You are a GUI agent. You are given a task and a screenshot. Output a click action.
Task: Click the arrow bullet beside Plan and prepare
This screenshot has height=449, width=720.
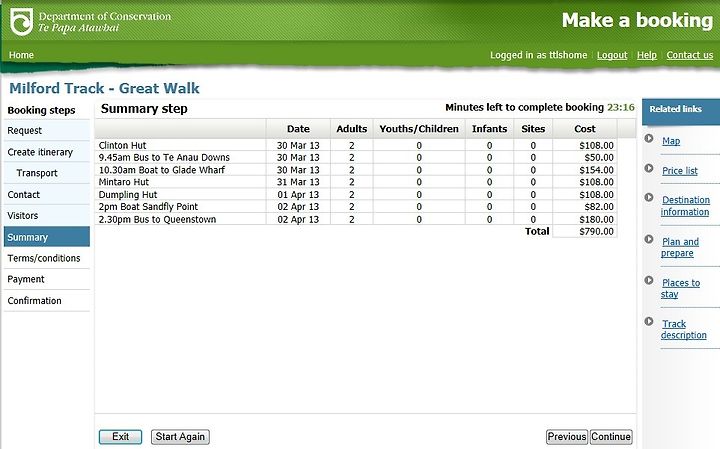649,239
